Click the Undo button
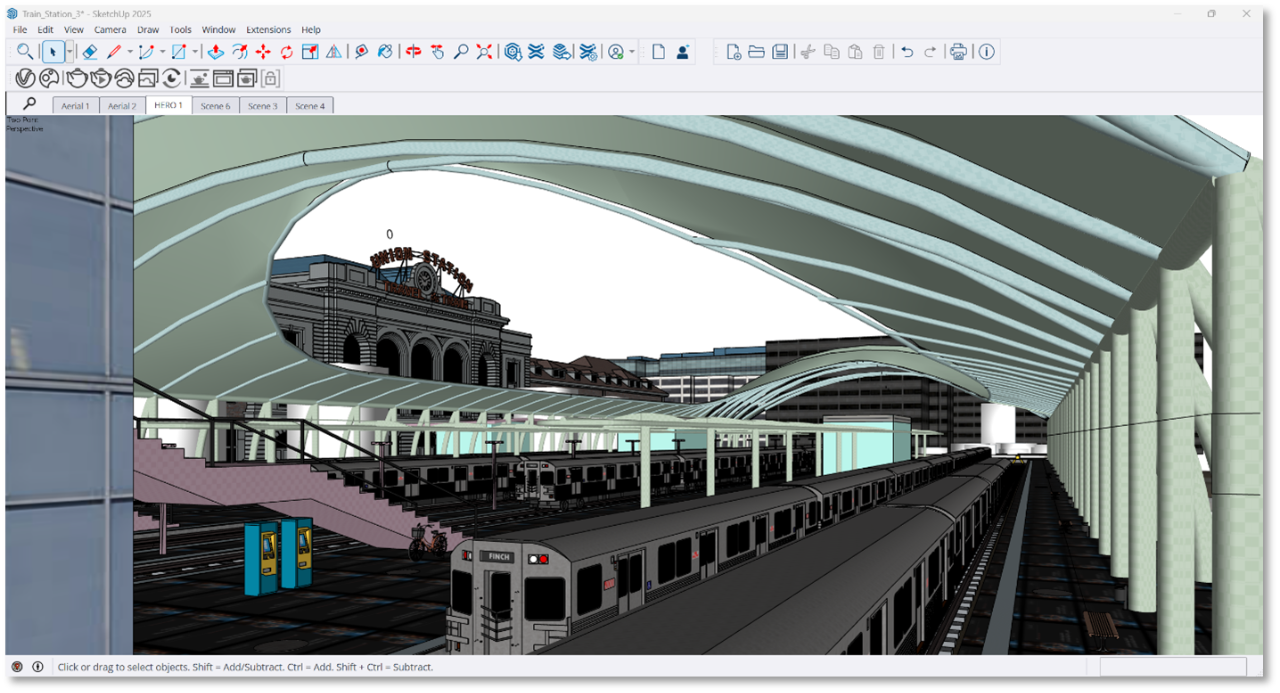This screenshot has width=1280, height=693. [907, 52]
